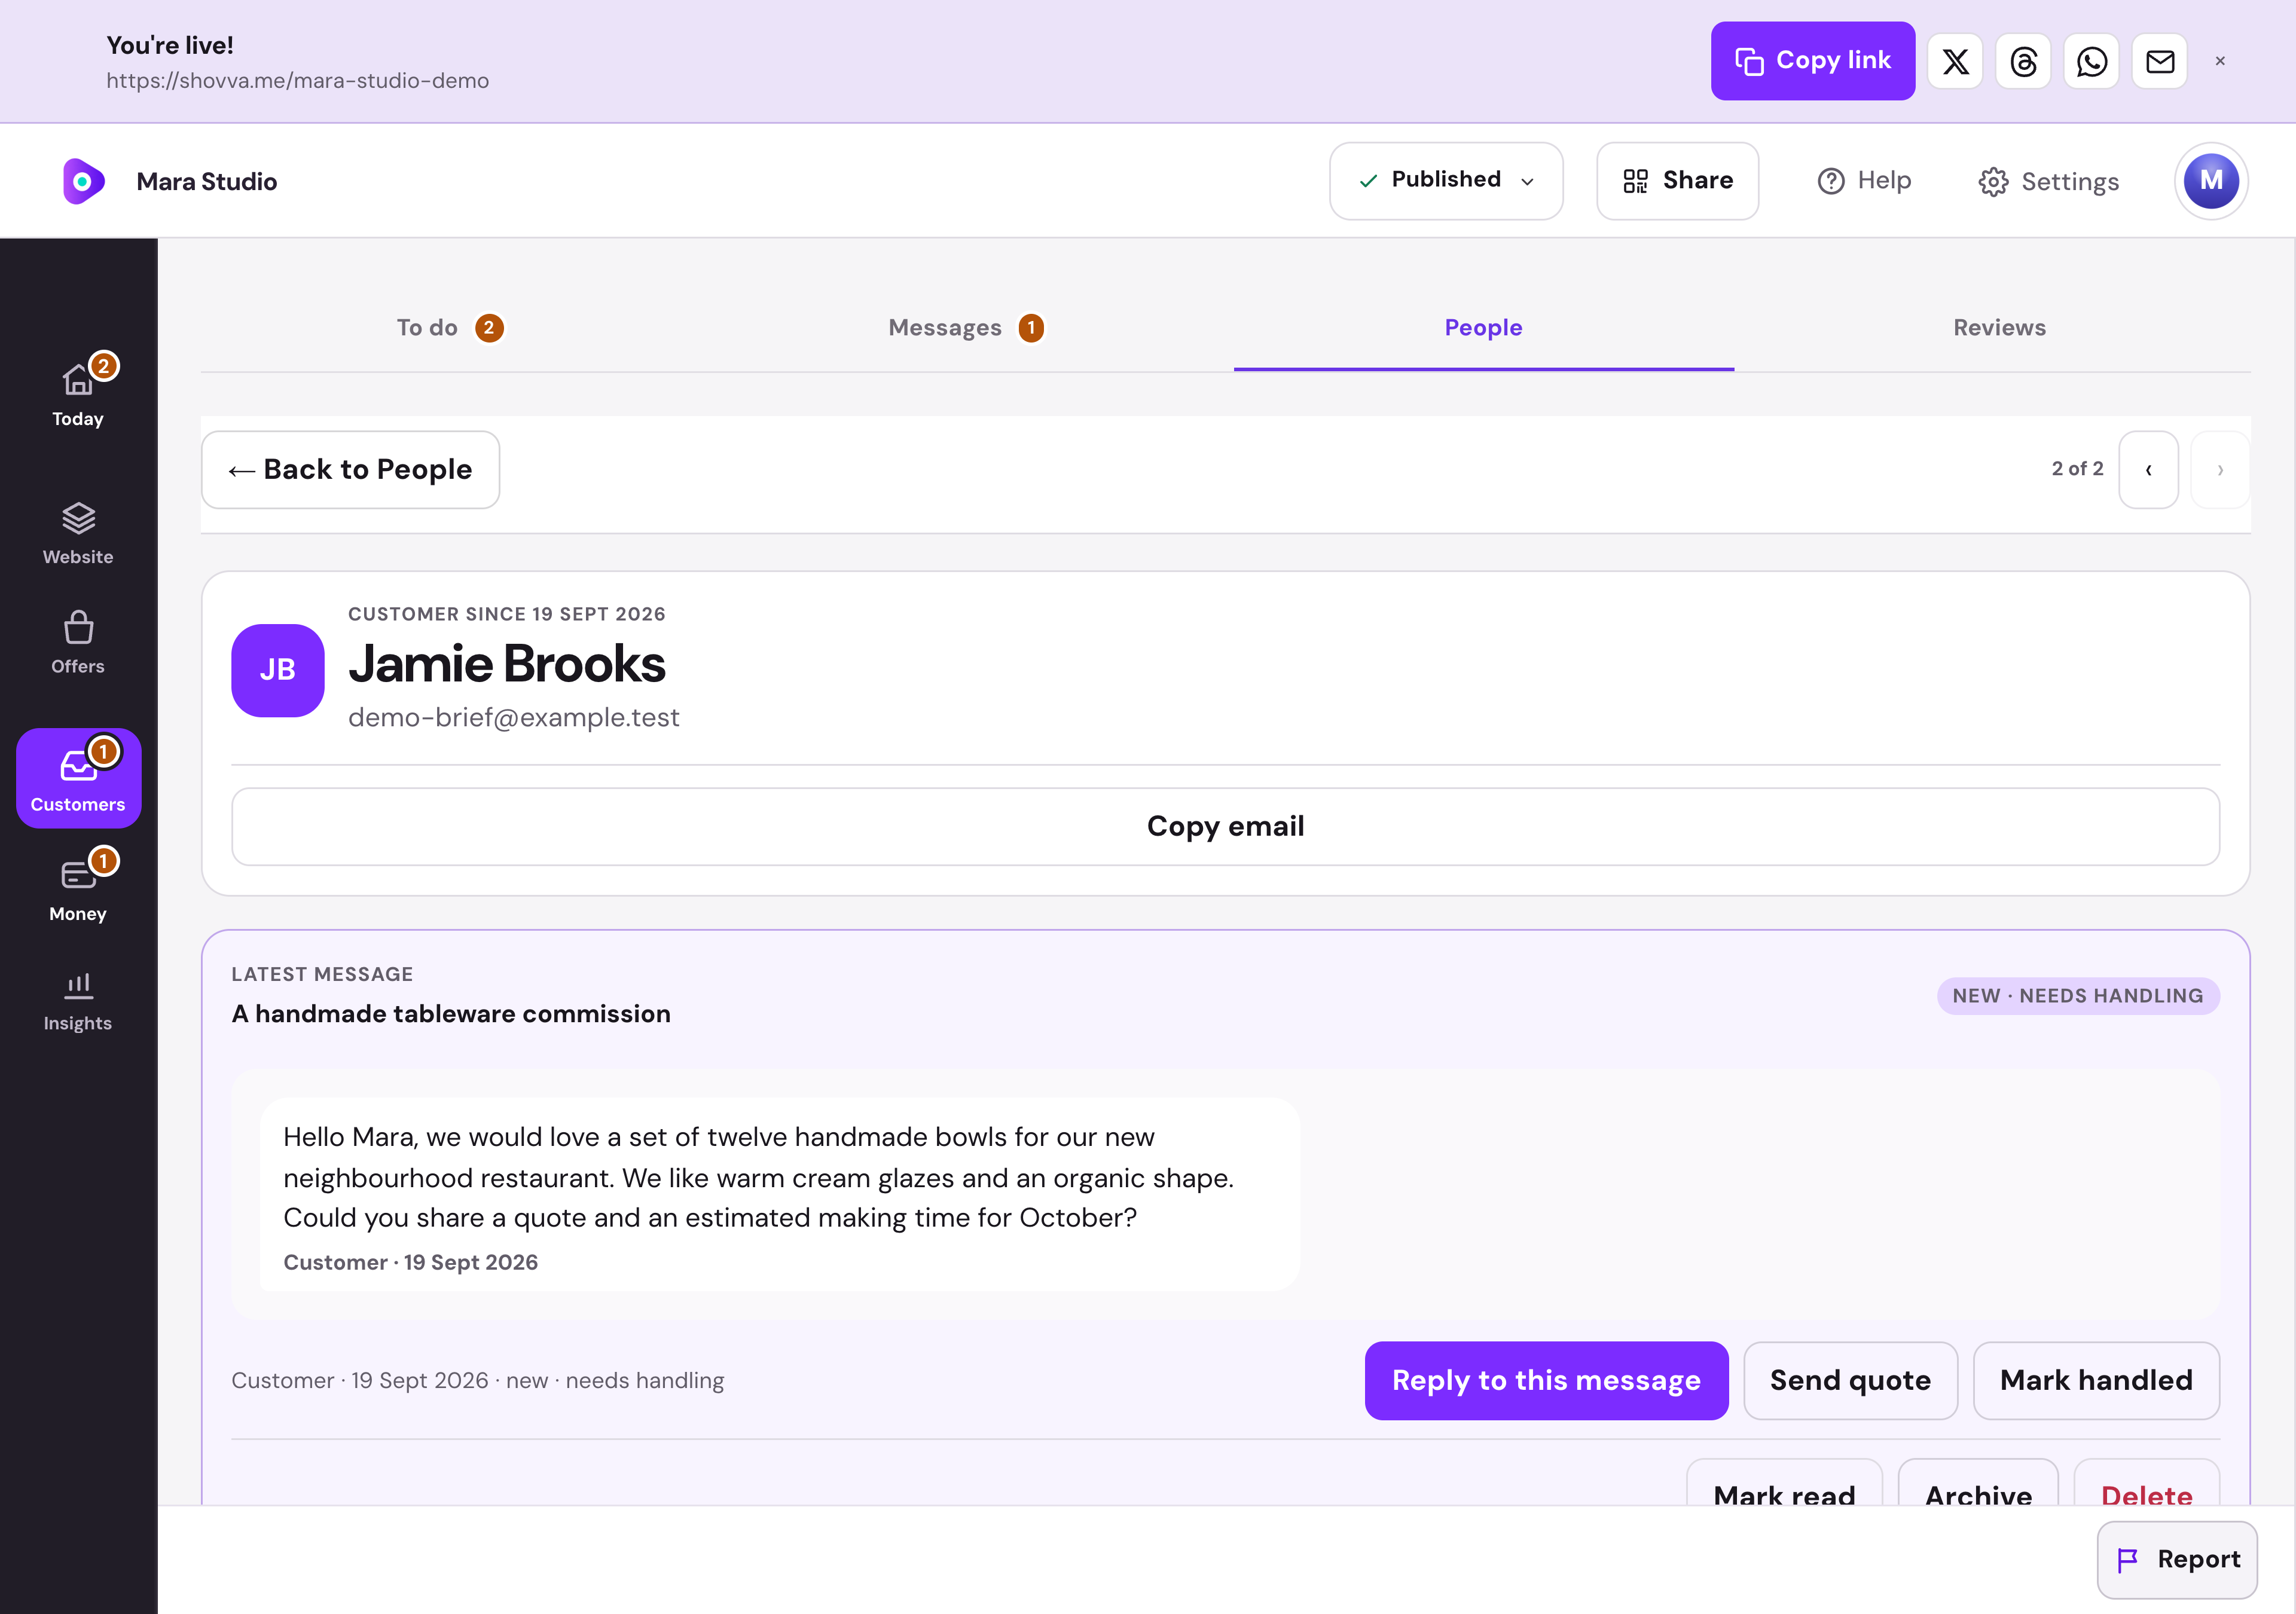The height and width of the screenshot is (1614, 2296).
Task: Click Reply to this message
Action: point(1546,1380)
